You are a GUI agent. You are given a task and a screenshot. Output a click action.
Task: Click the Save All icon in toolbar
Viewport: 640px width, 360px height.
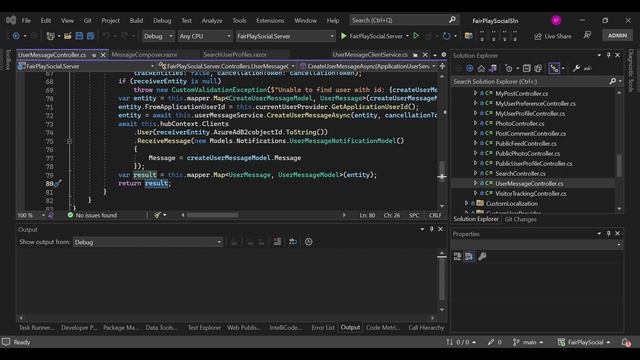tap(90, 36)
